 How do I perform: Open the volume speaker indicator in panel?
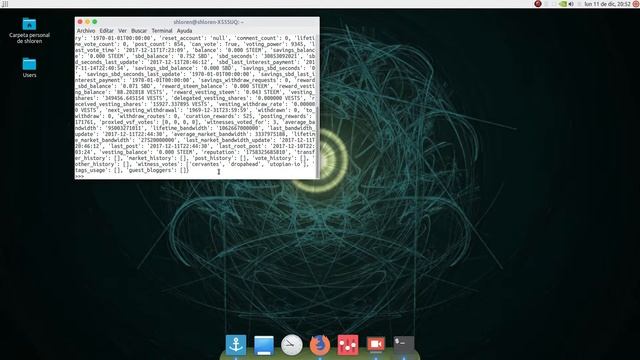[x=571, y=4]
